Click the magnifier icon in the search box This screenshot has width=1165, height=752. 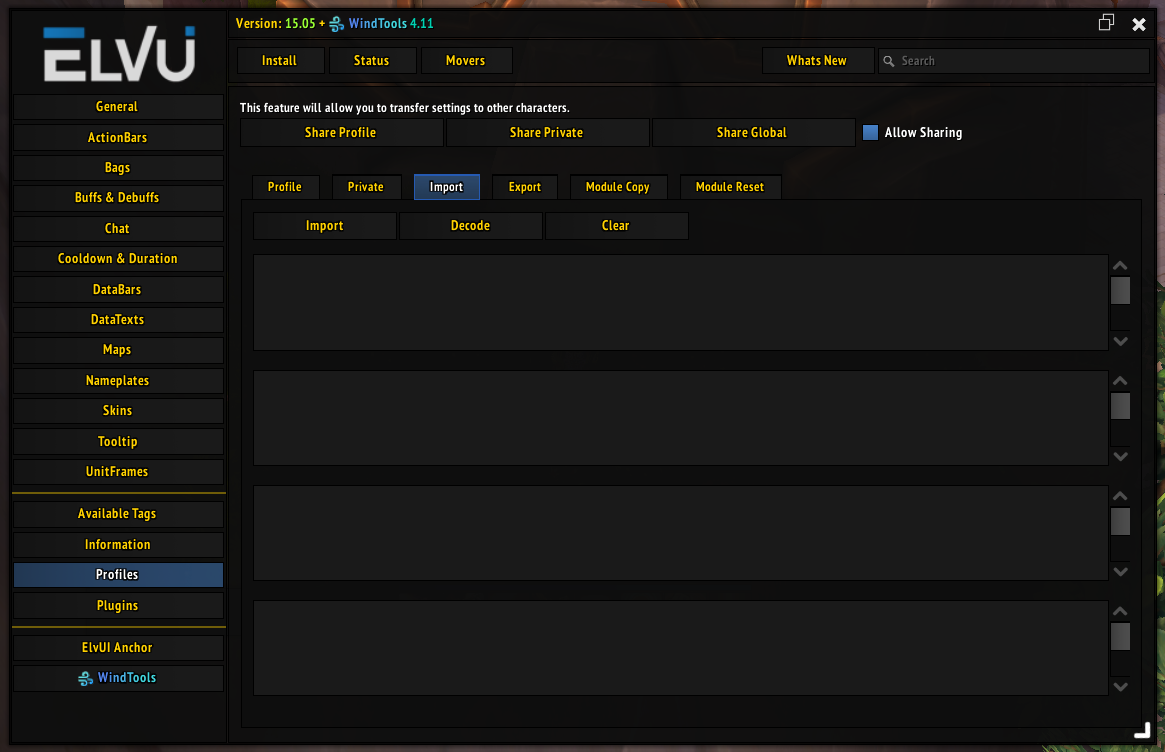click(x=888, y=60)
